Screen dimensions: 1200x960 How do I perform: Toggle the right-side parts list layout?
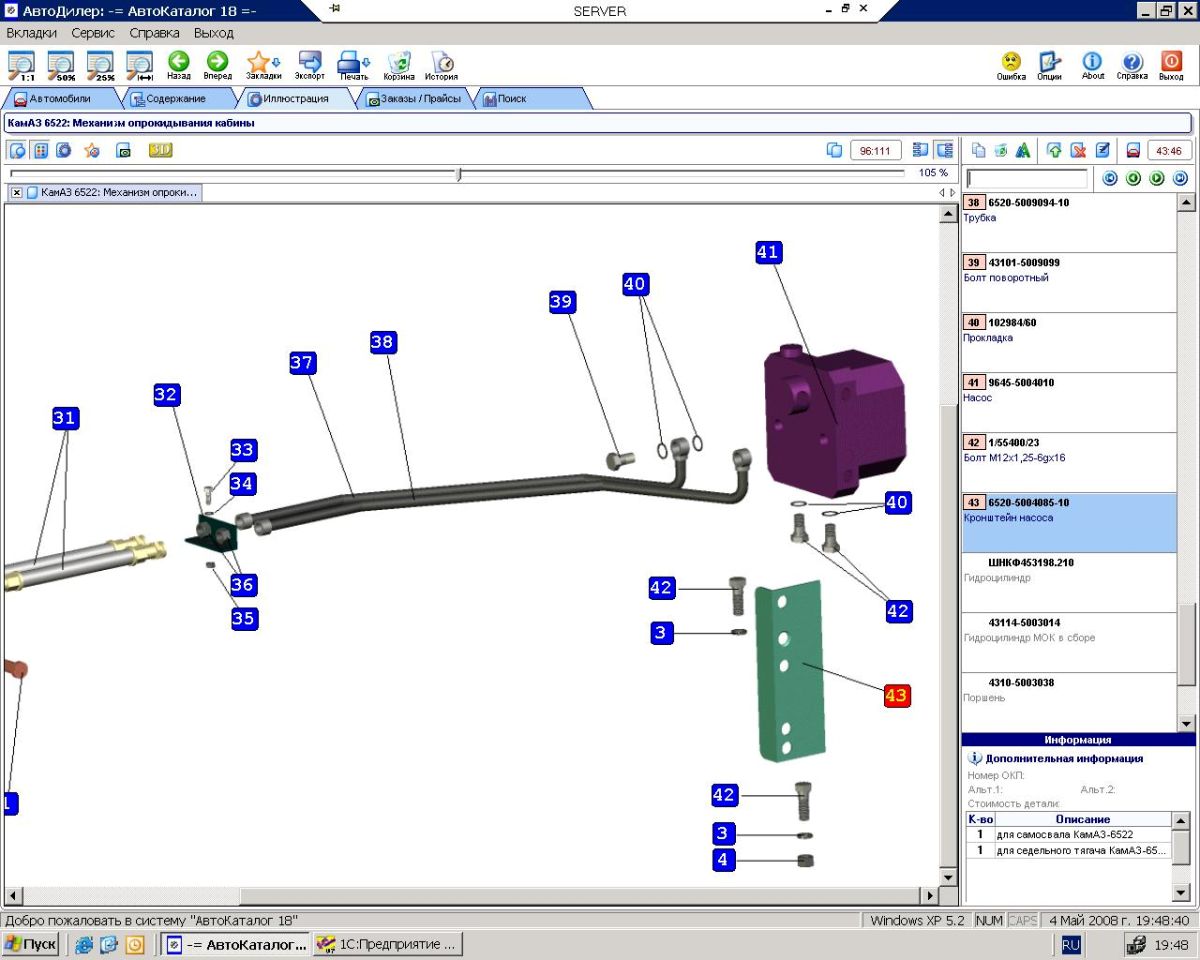pos(944,150)
